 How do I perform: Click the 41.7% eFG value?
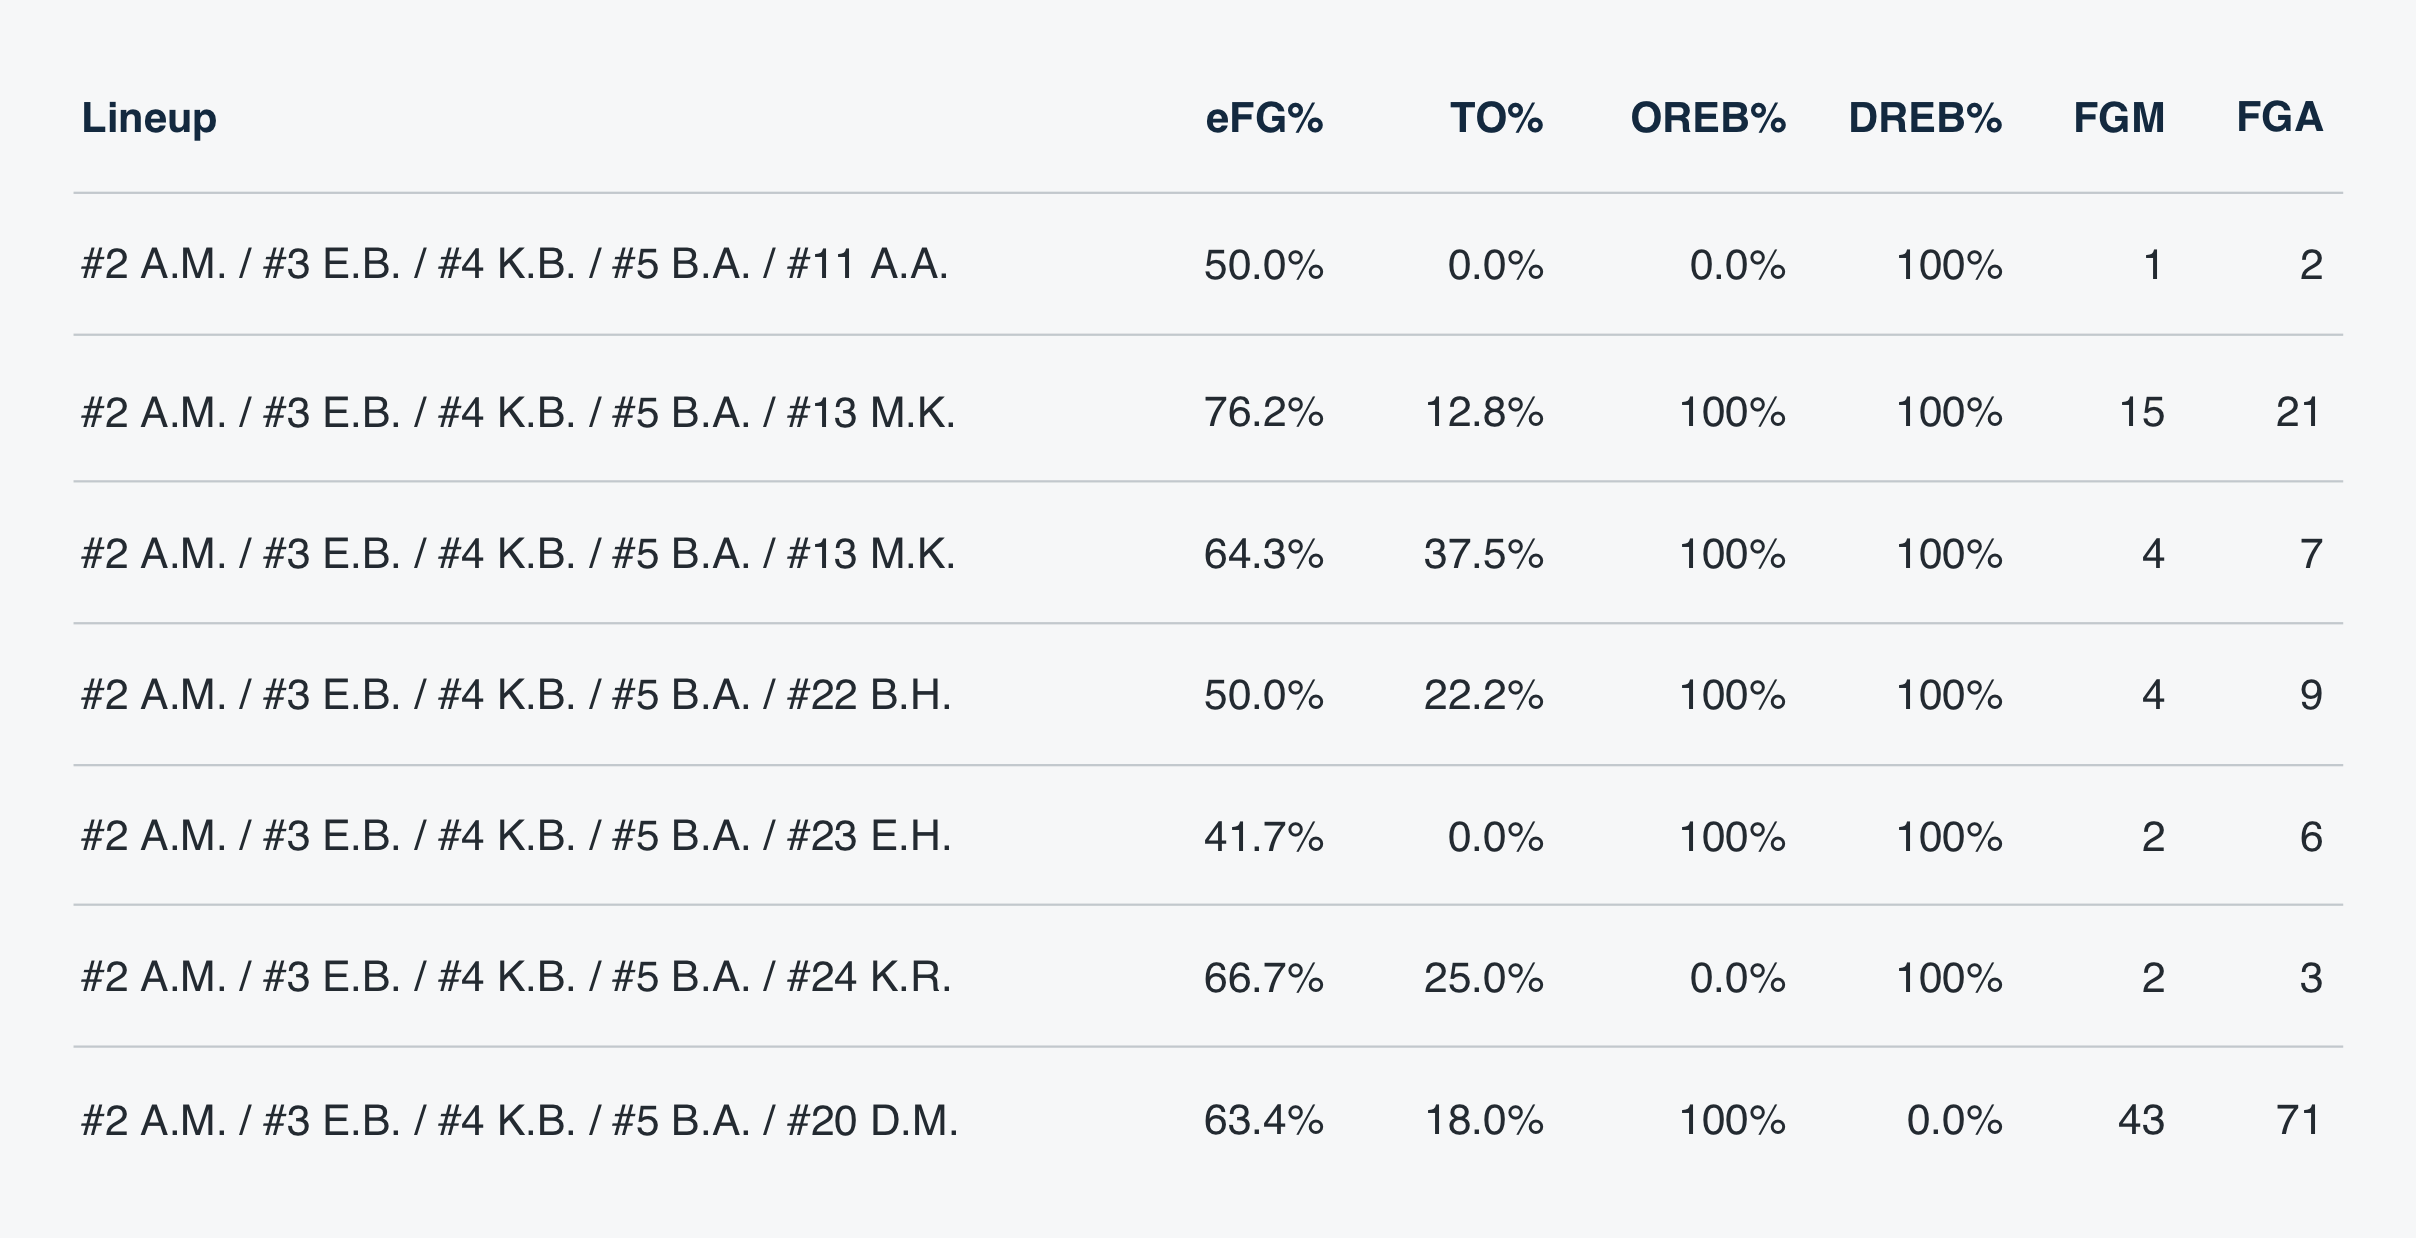(x=1263, y=836)
